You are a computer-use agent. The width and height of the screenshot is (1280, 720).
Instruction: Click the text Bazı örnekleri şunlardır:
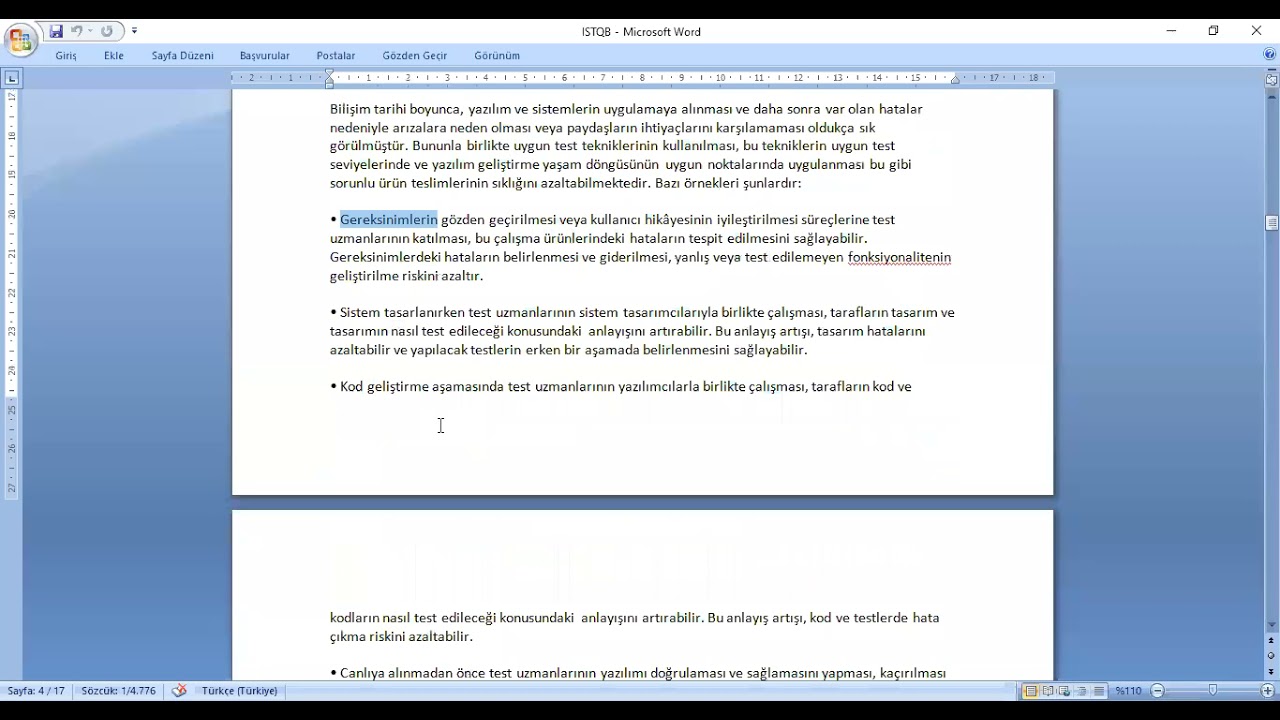coord(728,184)
